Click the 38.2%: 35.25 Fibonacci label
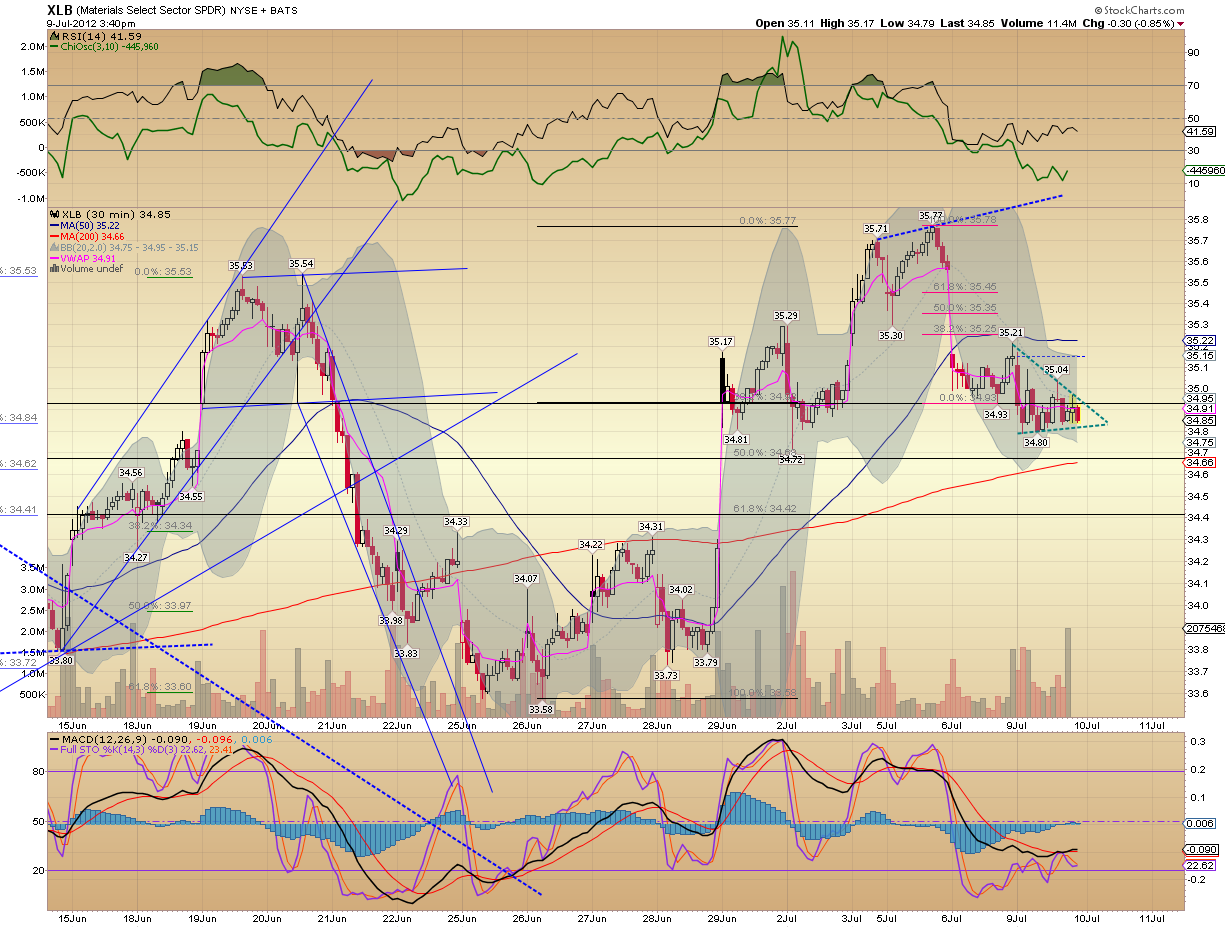 pos(965,328)
